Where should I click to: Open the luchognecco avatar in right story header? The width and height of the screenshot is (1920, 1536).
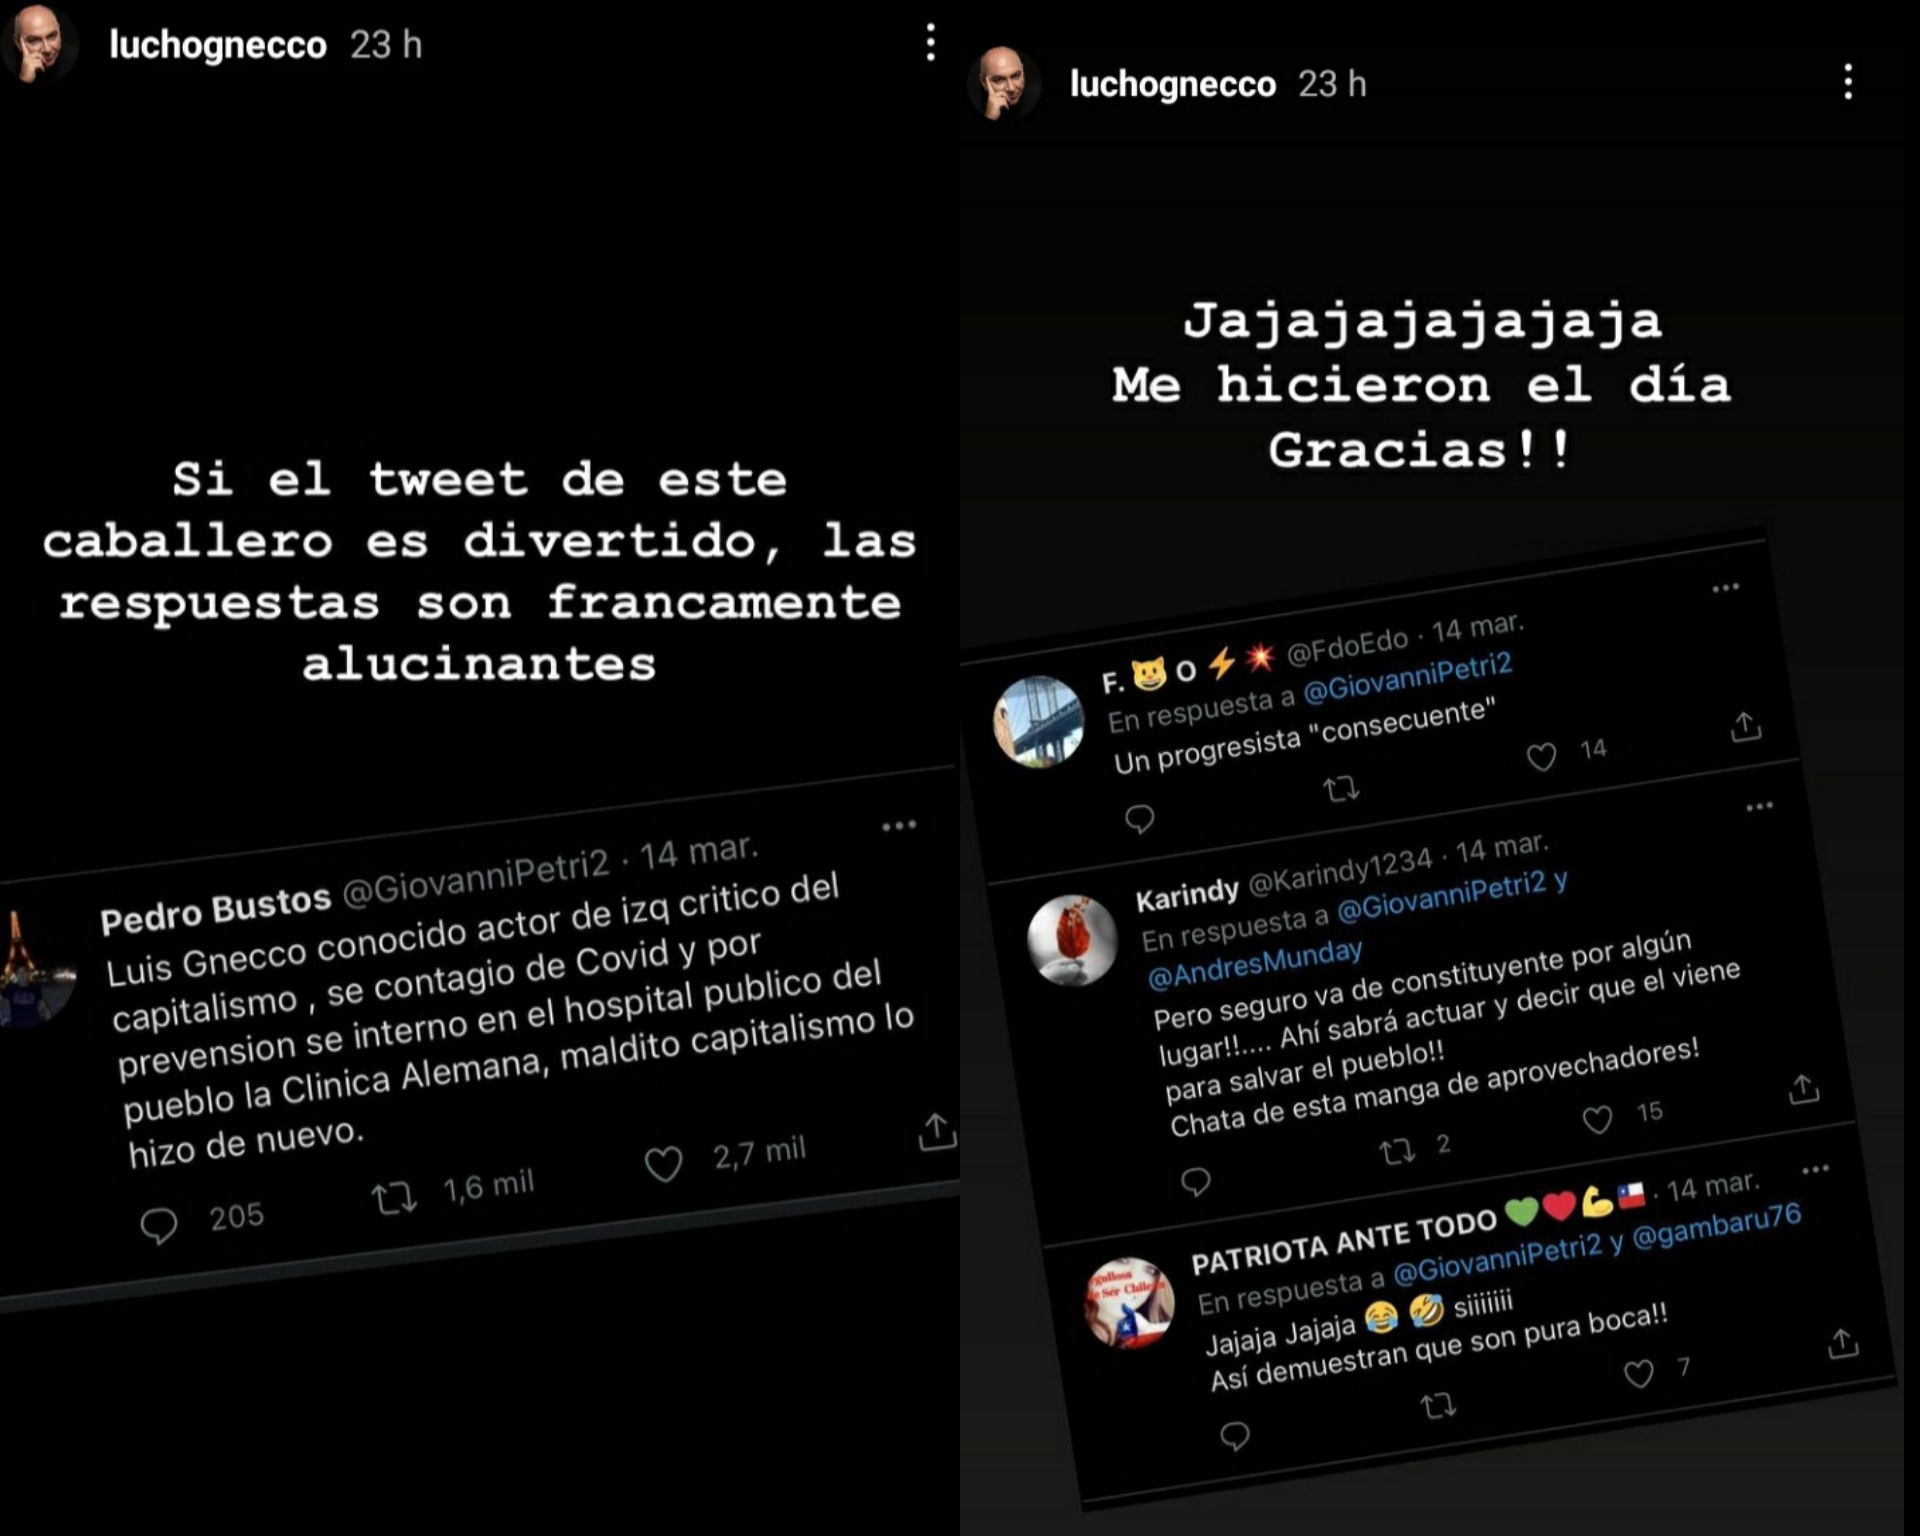(1003, 84)
